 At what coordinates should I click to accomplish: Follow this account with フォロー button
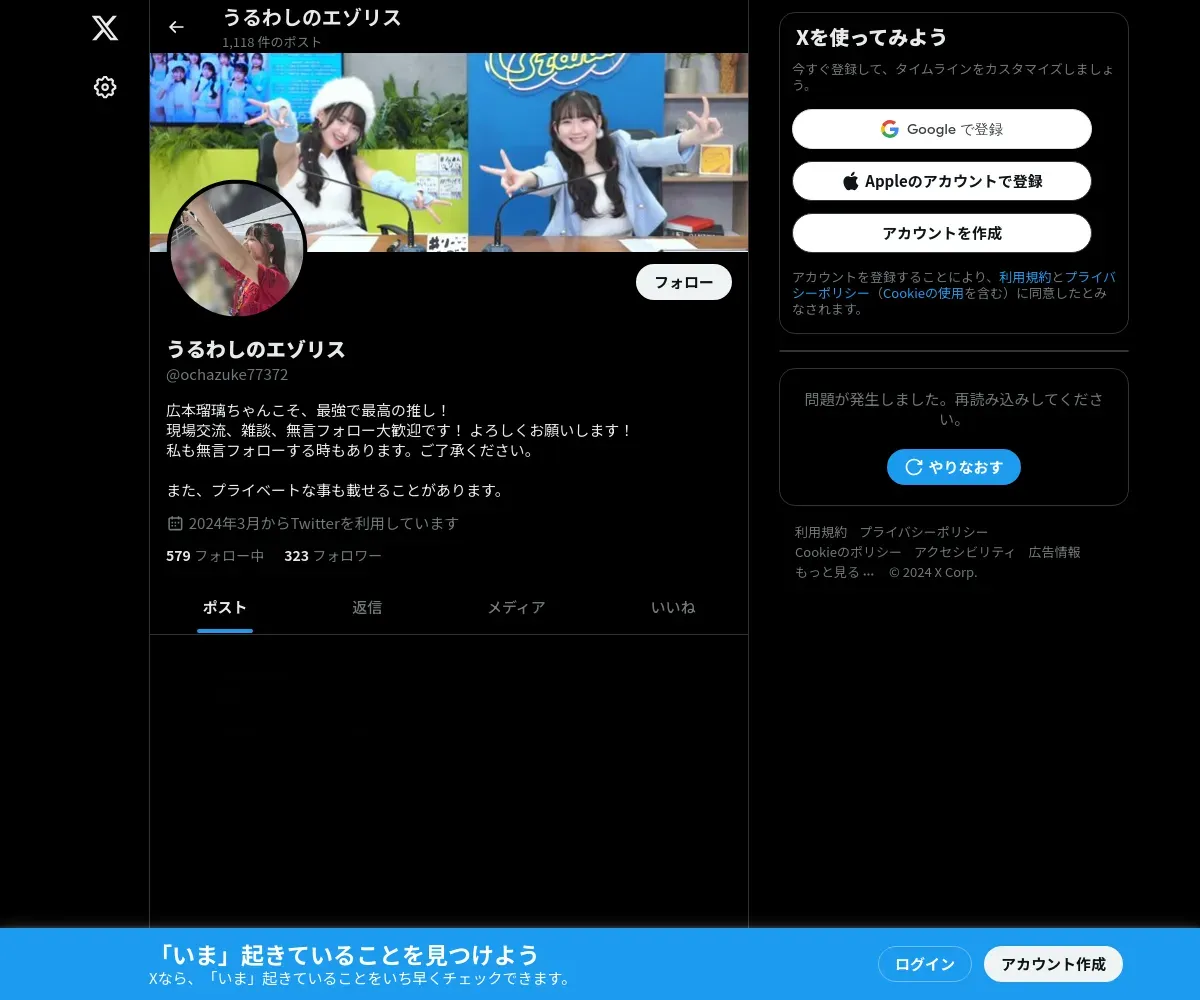pos(684,282)
